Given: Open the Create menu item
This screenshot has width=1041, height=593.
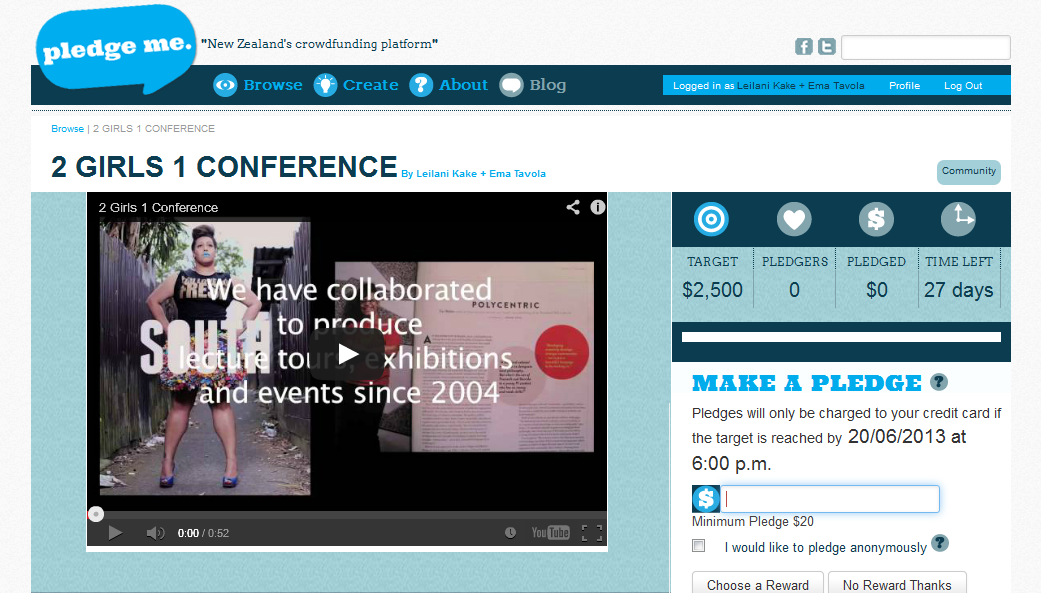Looking at the screenshot, I should (356, 85).
